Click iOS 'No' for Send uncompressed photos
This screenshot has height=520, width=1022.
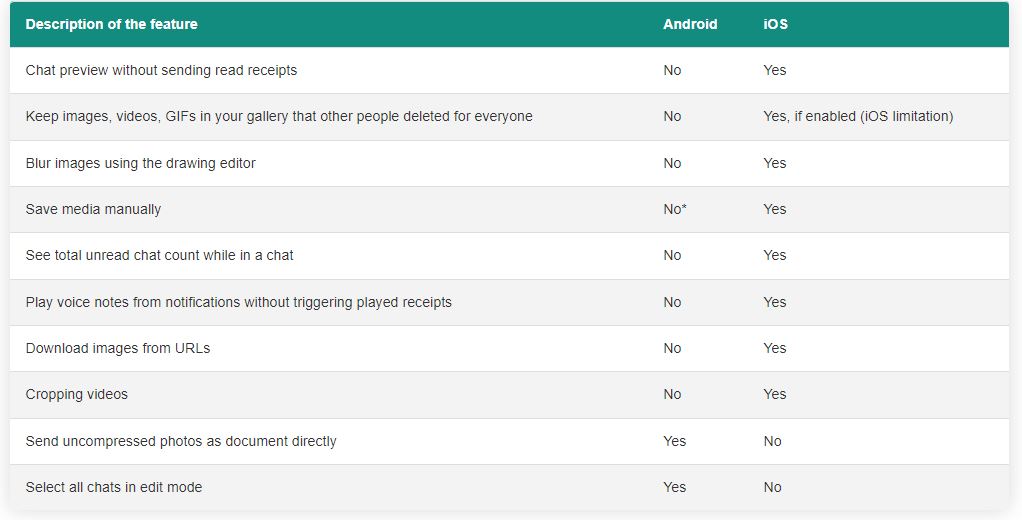pos(772,441)
